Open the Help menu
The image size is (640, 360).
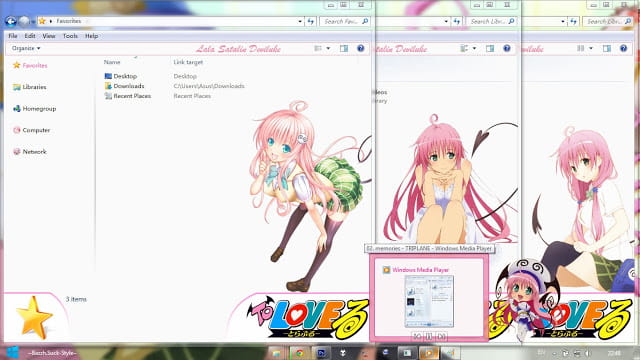(91, 36)
